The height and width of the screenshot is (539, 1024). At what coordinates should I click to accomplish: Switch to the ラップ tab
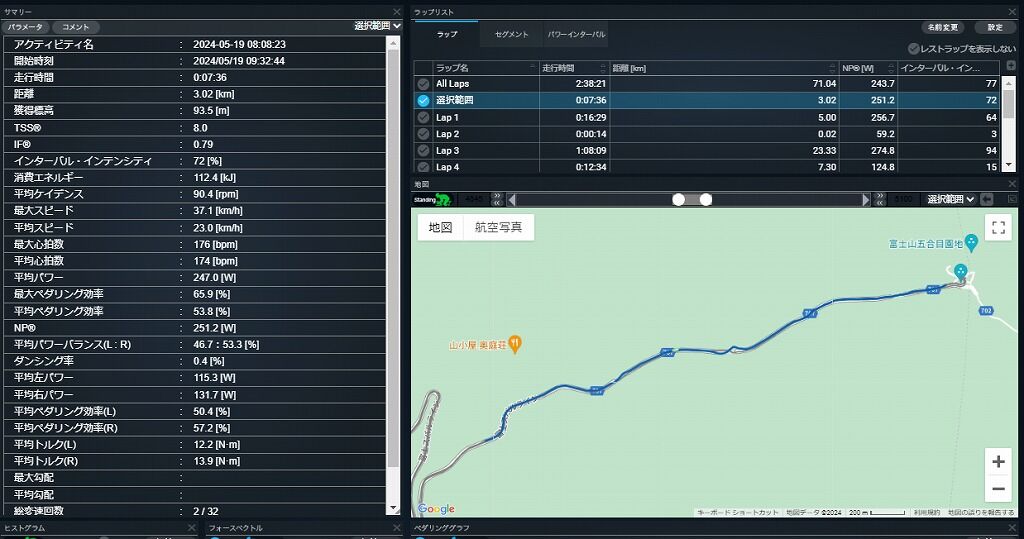[447, 34]
